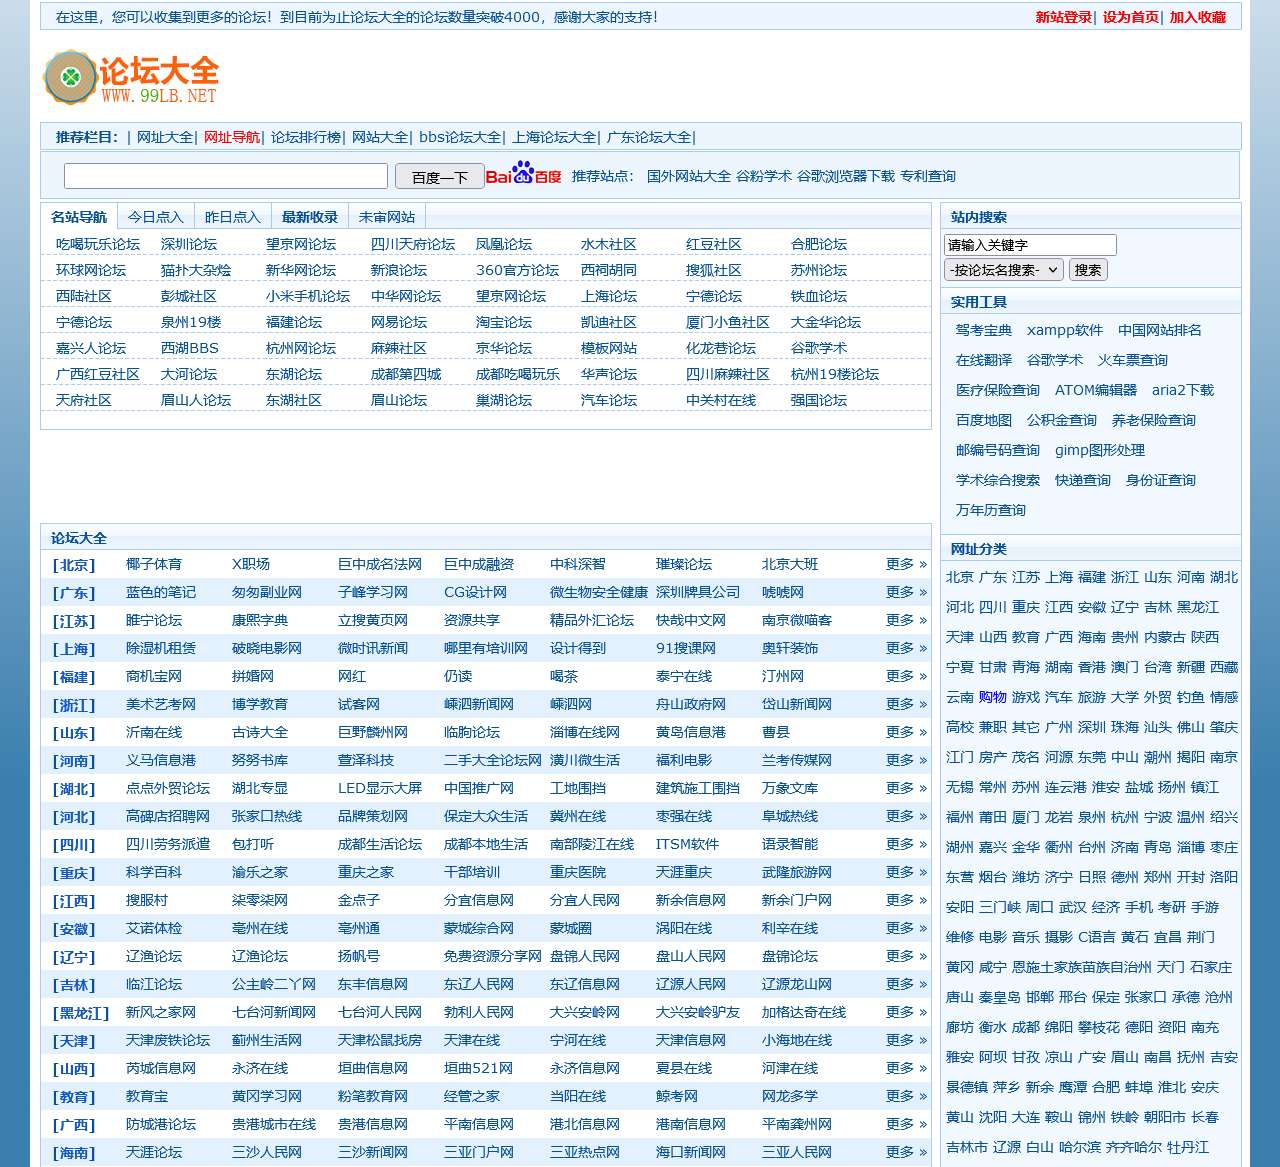
Task: Focus the 请输入关键字 search box
Action: pos(1029,245)
